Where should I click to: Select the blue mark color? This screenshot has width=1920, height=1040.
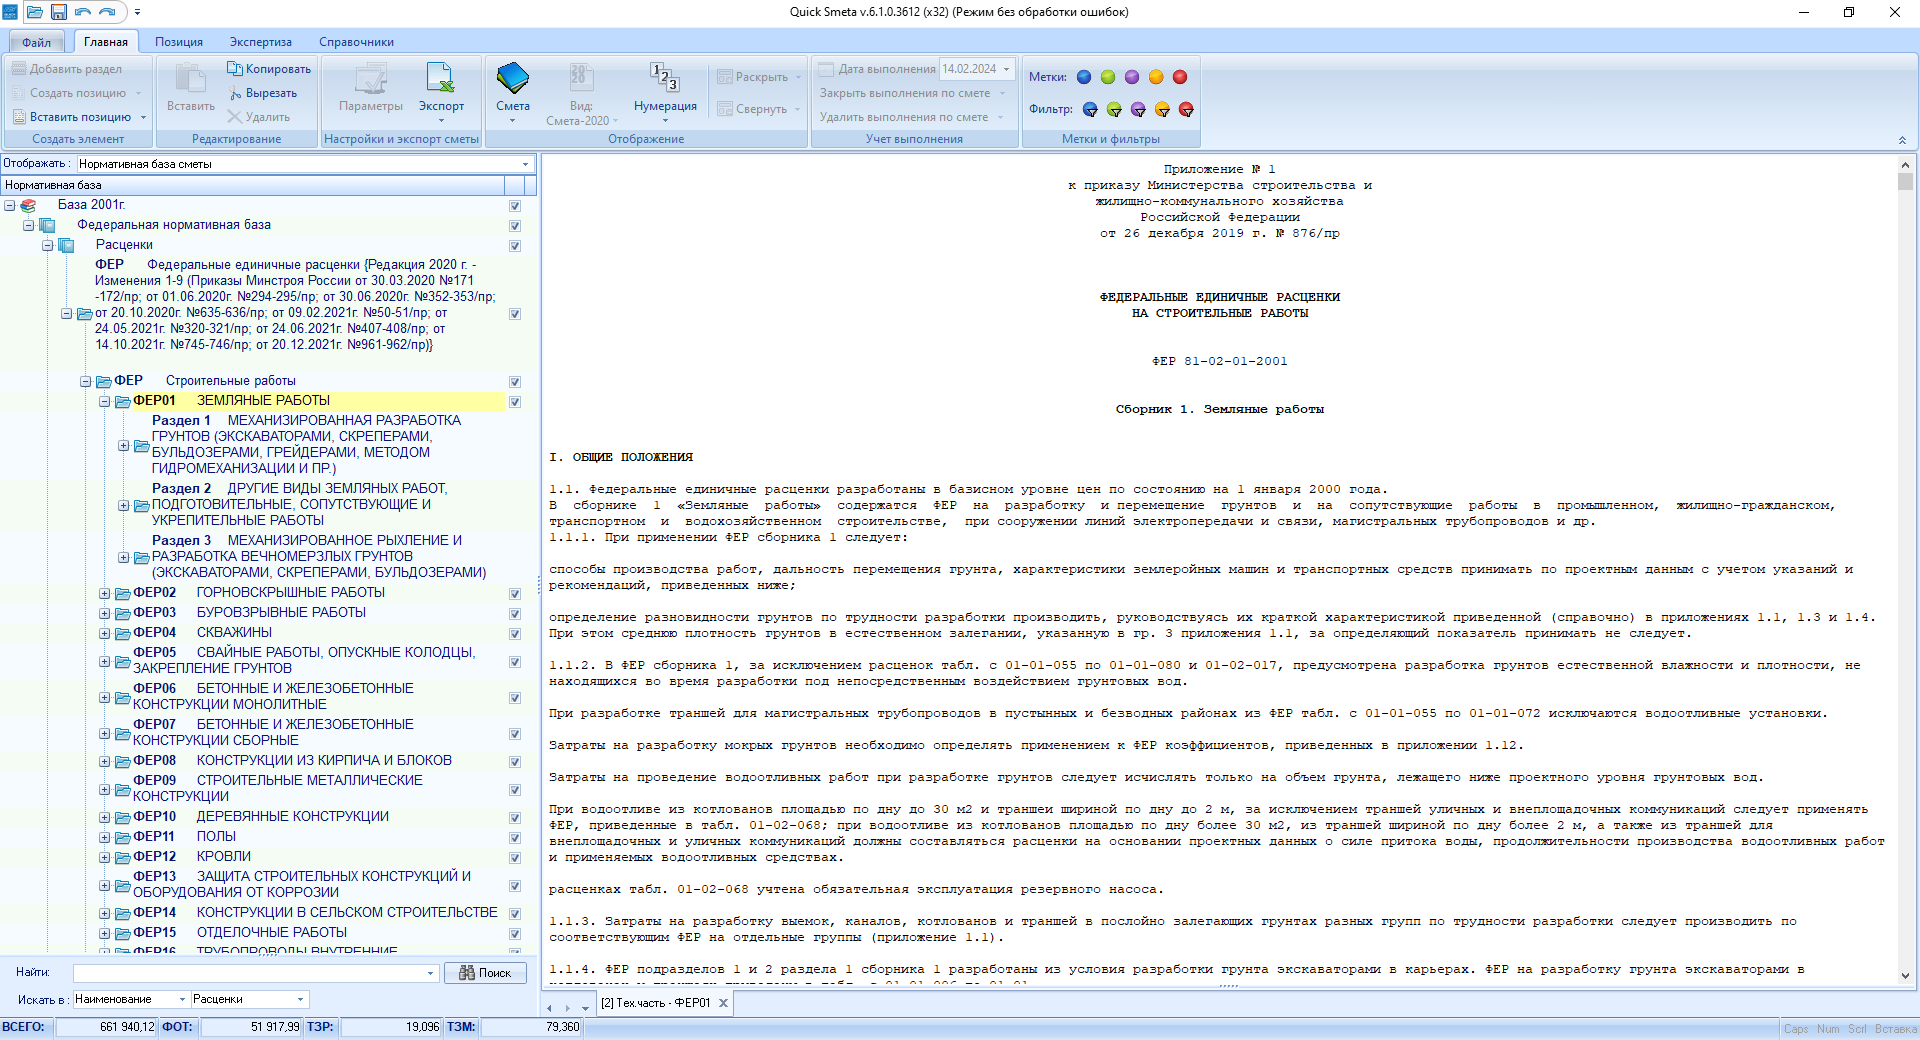click(1084, 77)
